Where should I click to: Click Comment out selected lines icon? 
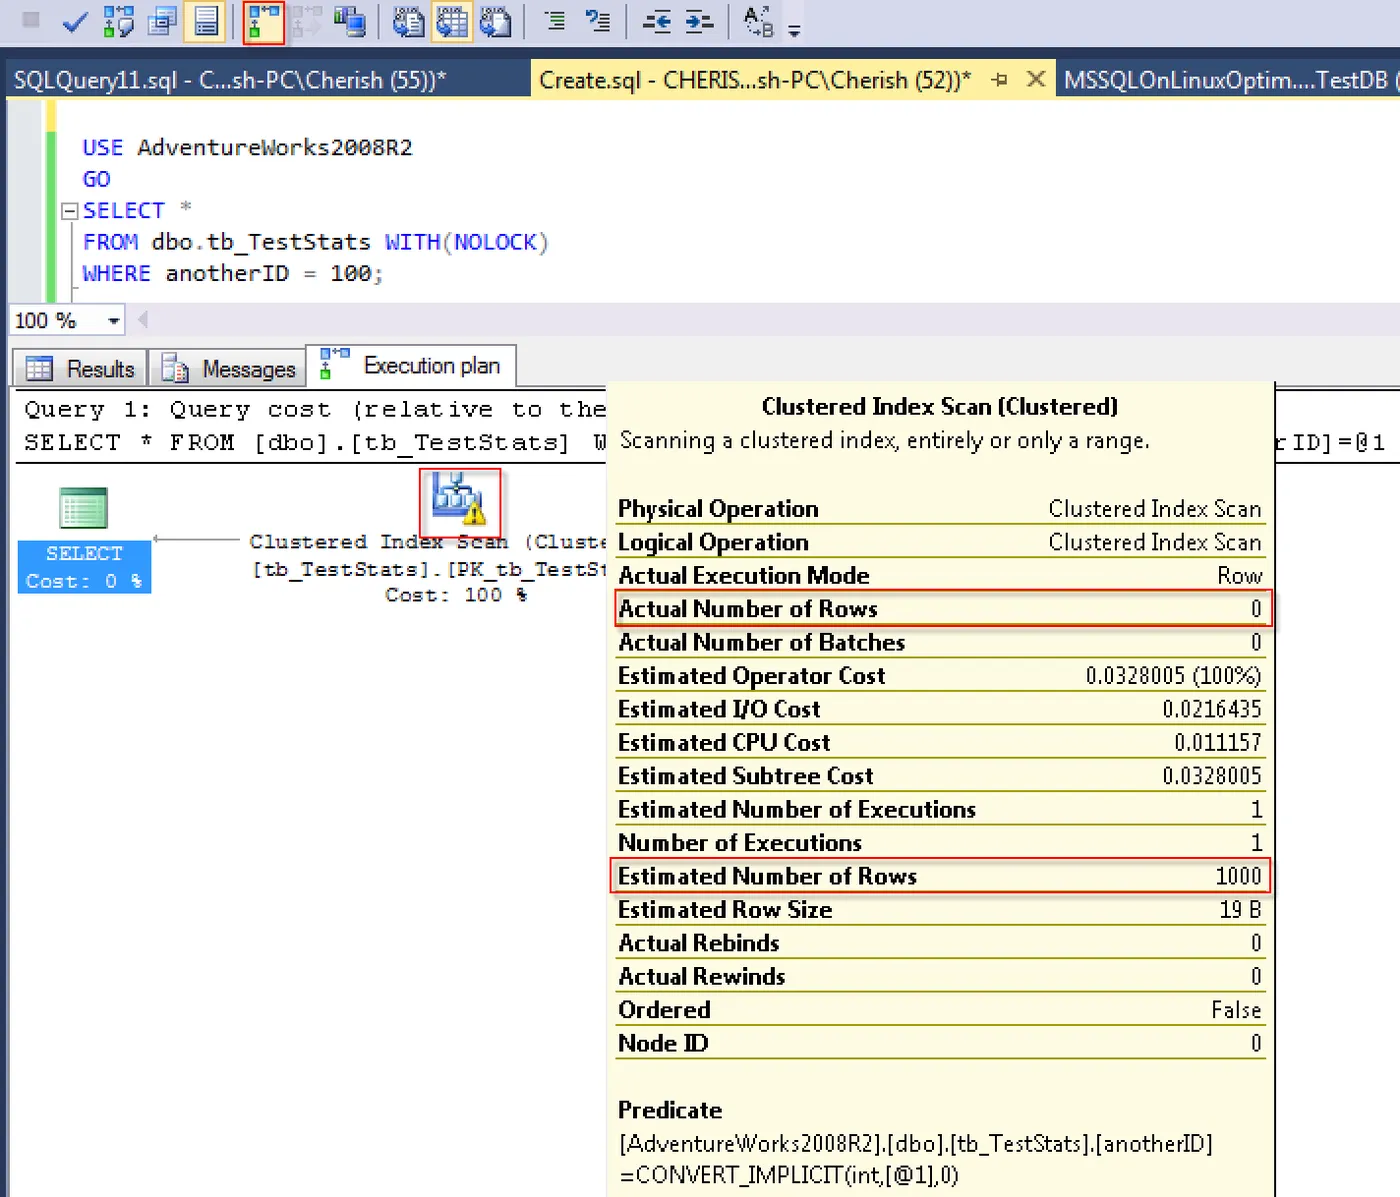pos(555,21)
